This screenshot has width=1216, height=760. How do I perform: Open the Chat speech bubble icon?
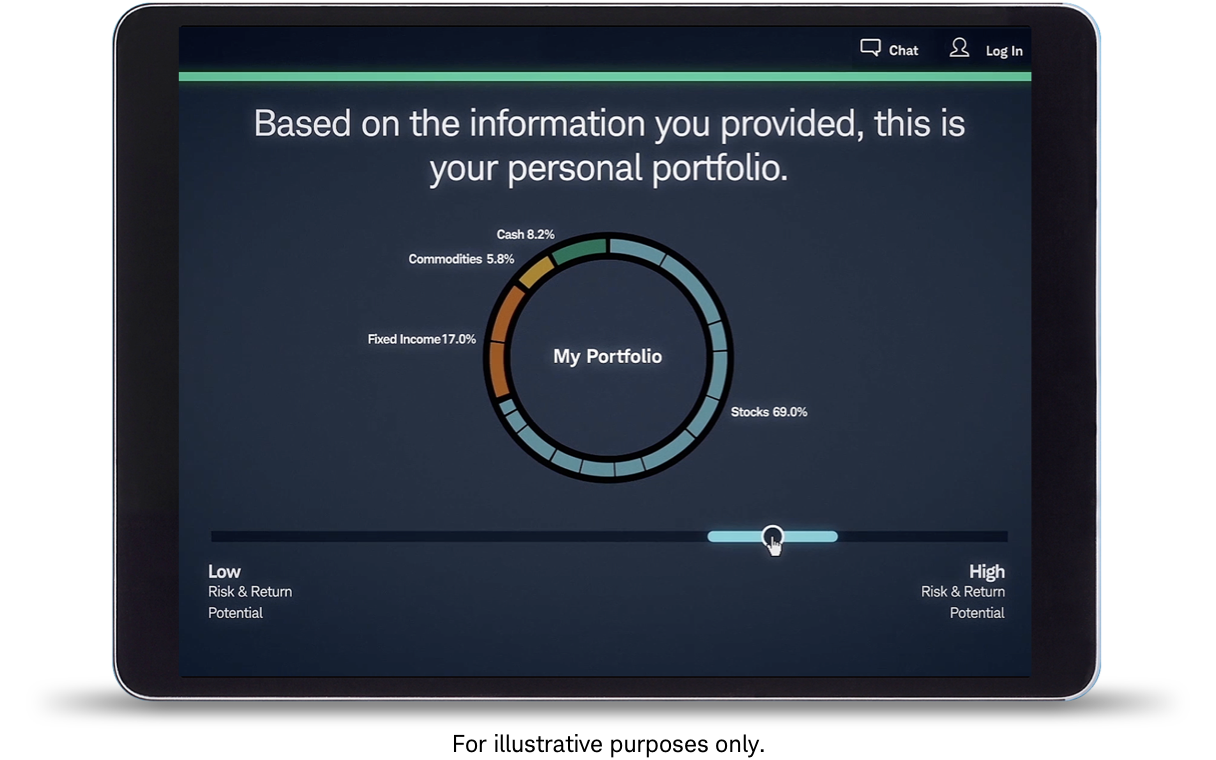(x=870, y=48)
